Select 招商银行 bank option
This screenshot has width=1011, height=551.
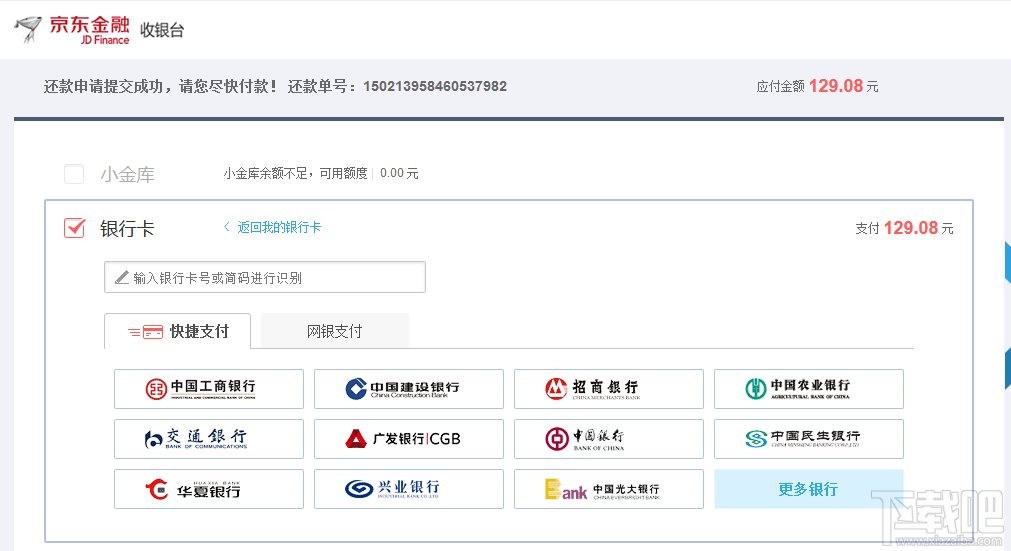(609, 389)
